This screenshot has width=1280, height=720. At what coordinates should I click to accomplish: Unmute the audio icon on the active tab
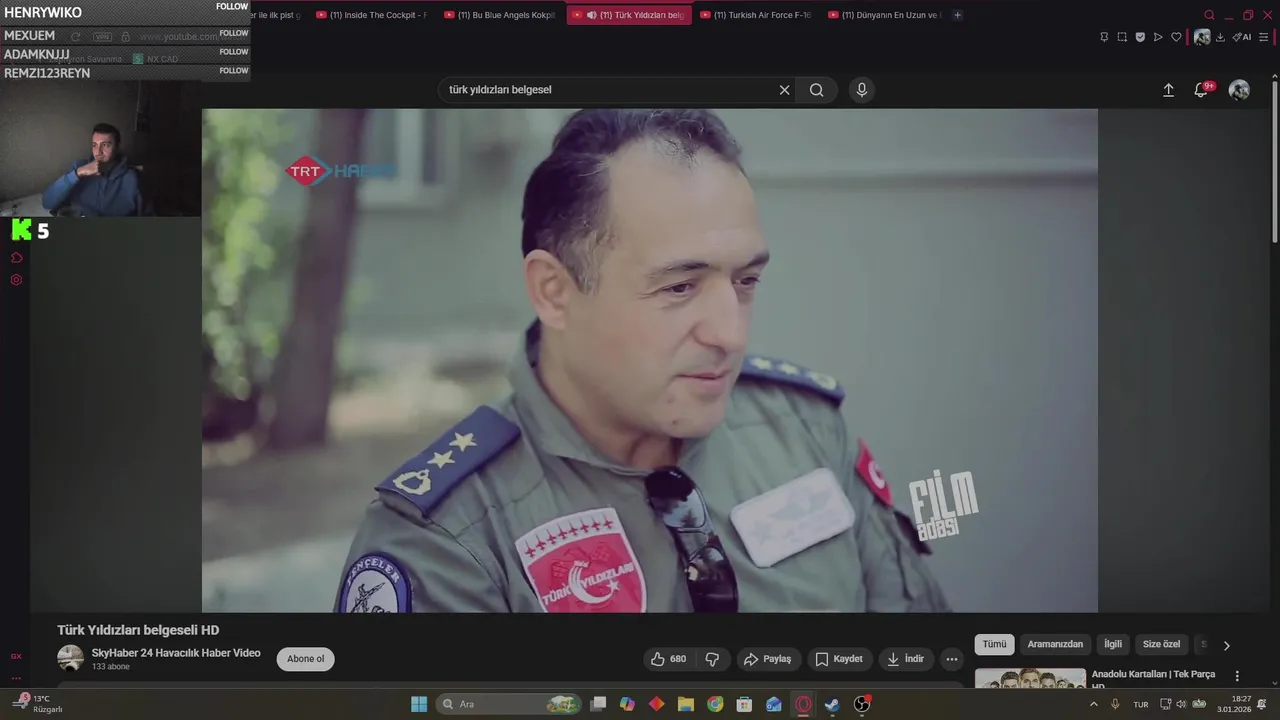pyautogui.click(x=592, y=15)
